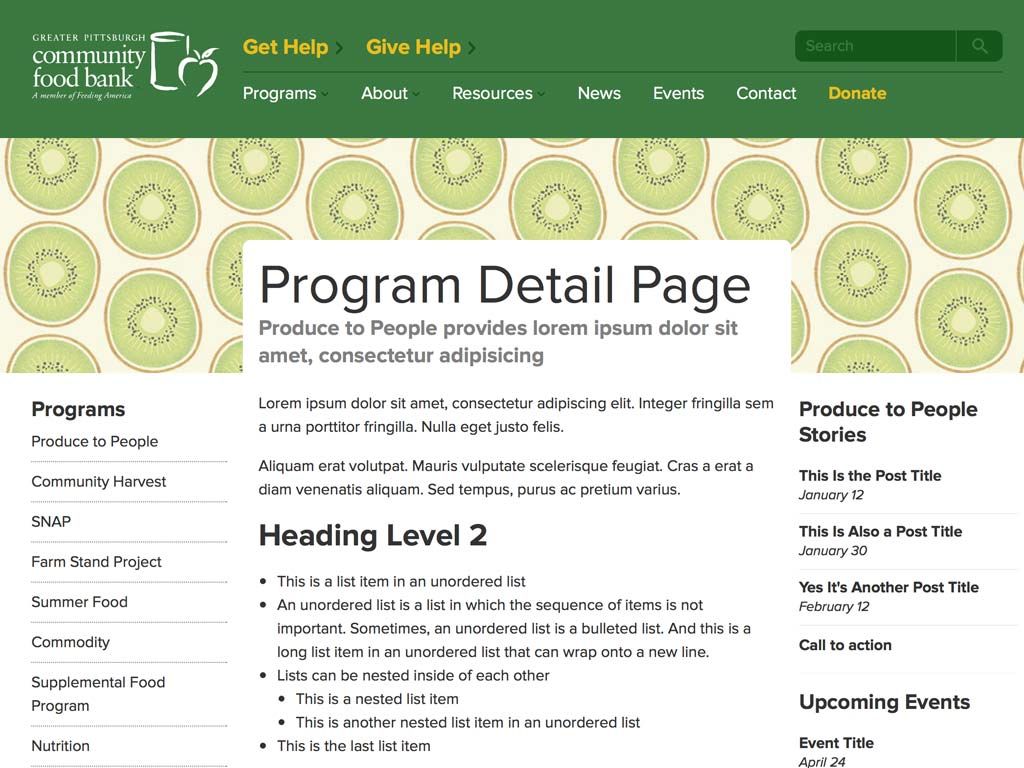Open the Farm Stand Project link
The width and height of the screenshot is (1024, 768).
(x=96, y=561)
